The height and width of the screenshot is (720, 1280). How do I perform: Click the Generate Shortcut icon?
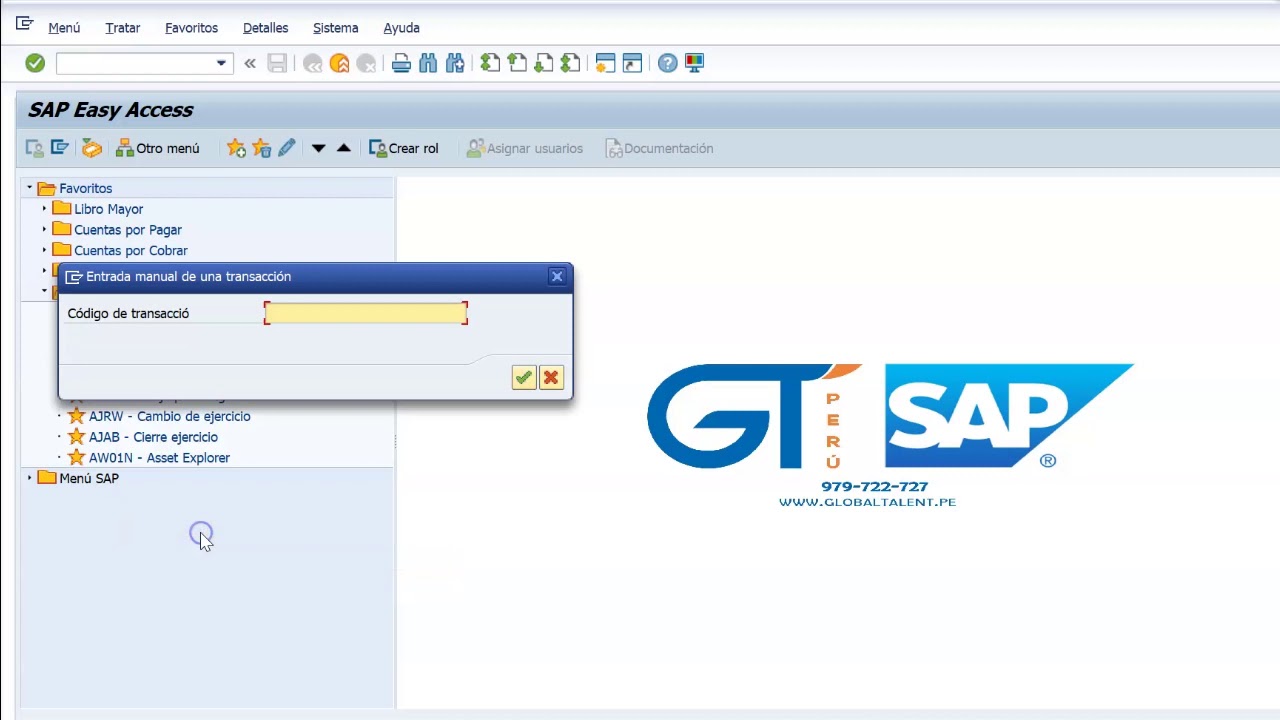[632, 63]
